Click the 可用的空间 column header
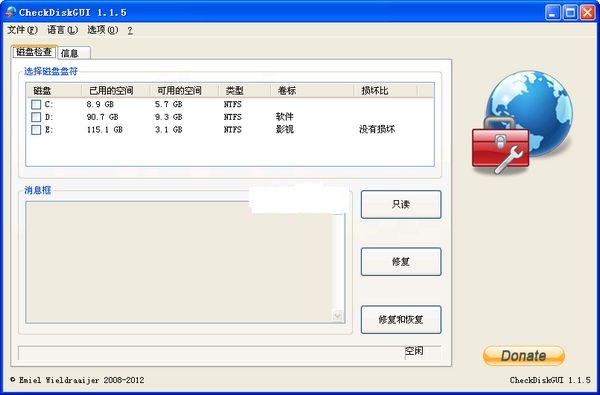This screenshot has height=395, width=600. (184, 91)
